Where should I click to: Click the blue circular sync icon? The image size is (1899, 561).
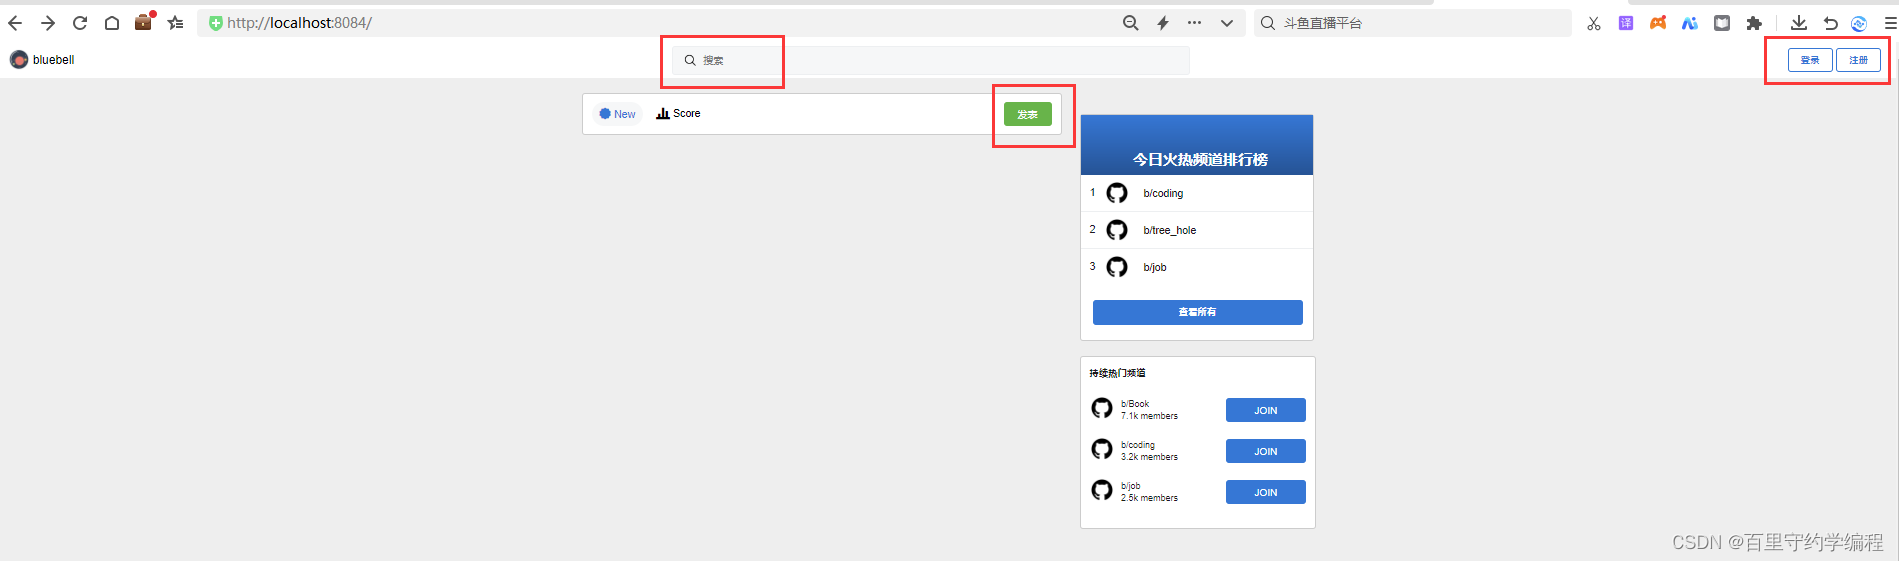tap(1859, 24)
